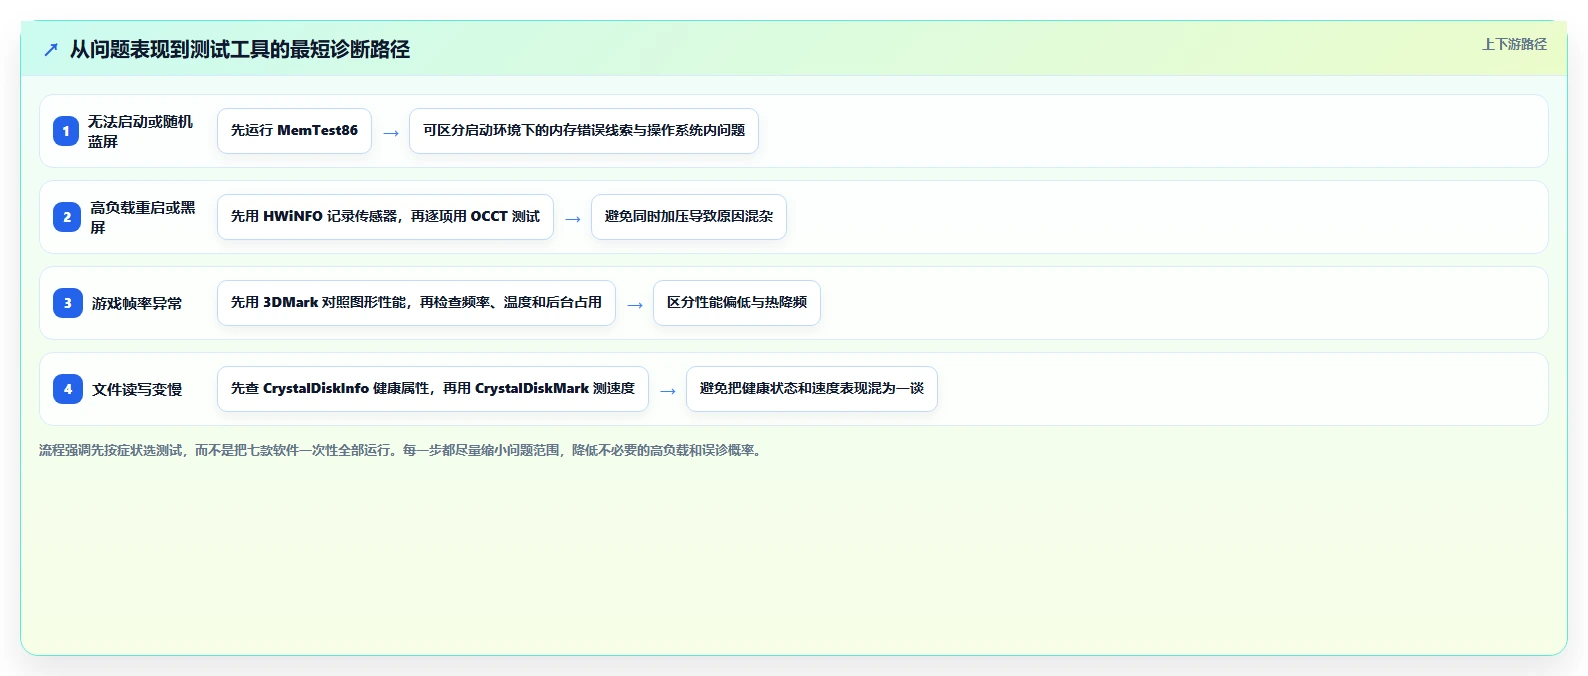1588x676 pixels.
Task: Click the 先用 3DMark 对照图形性能 box
Action: (416, 303)
